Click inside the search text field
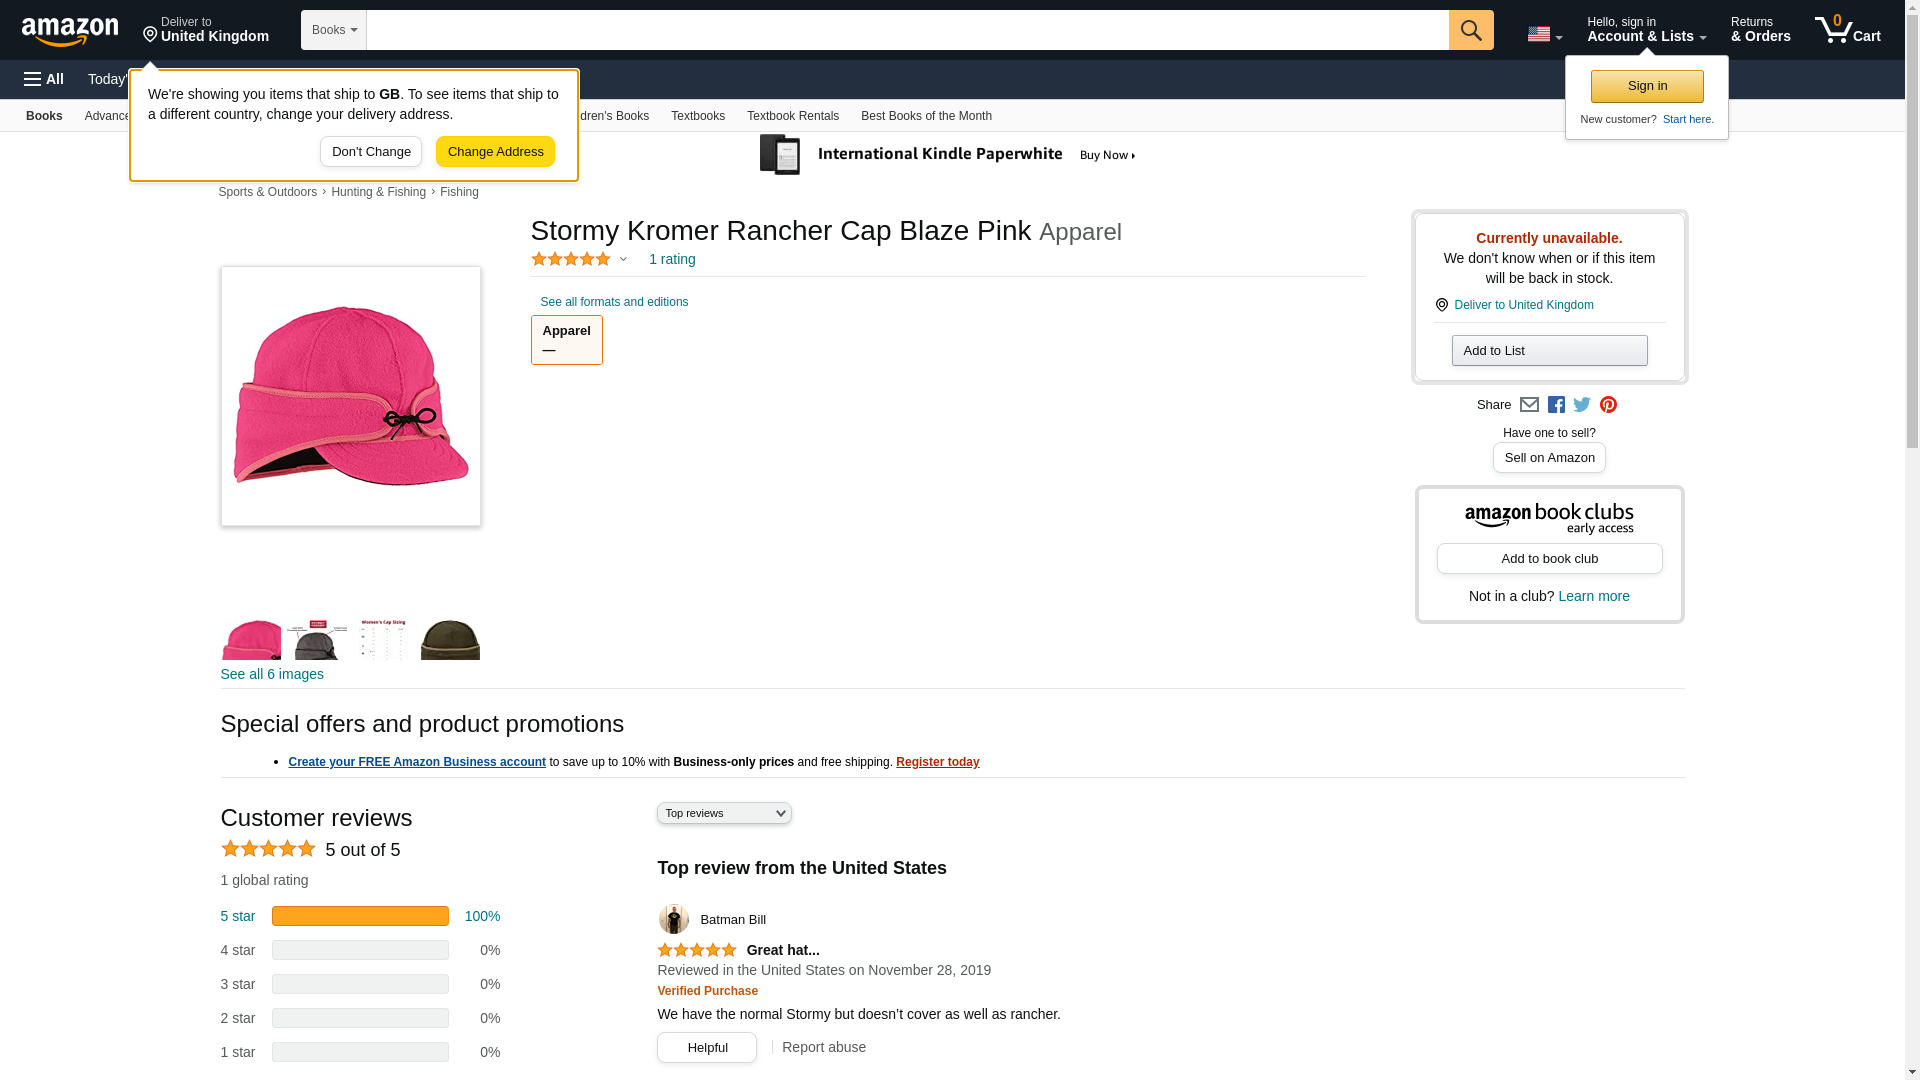This screenshot has height=1080, width=1920. tap(907, 30)
